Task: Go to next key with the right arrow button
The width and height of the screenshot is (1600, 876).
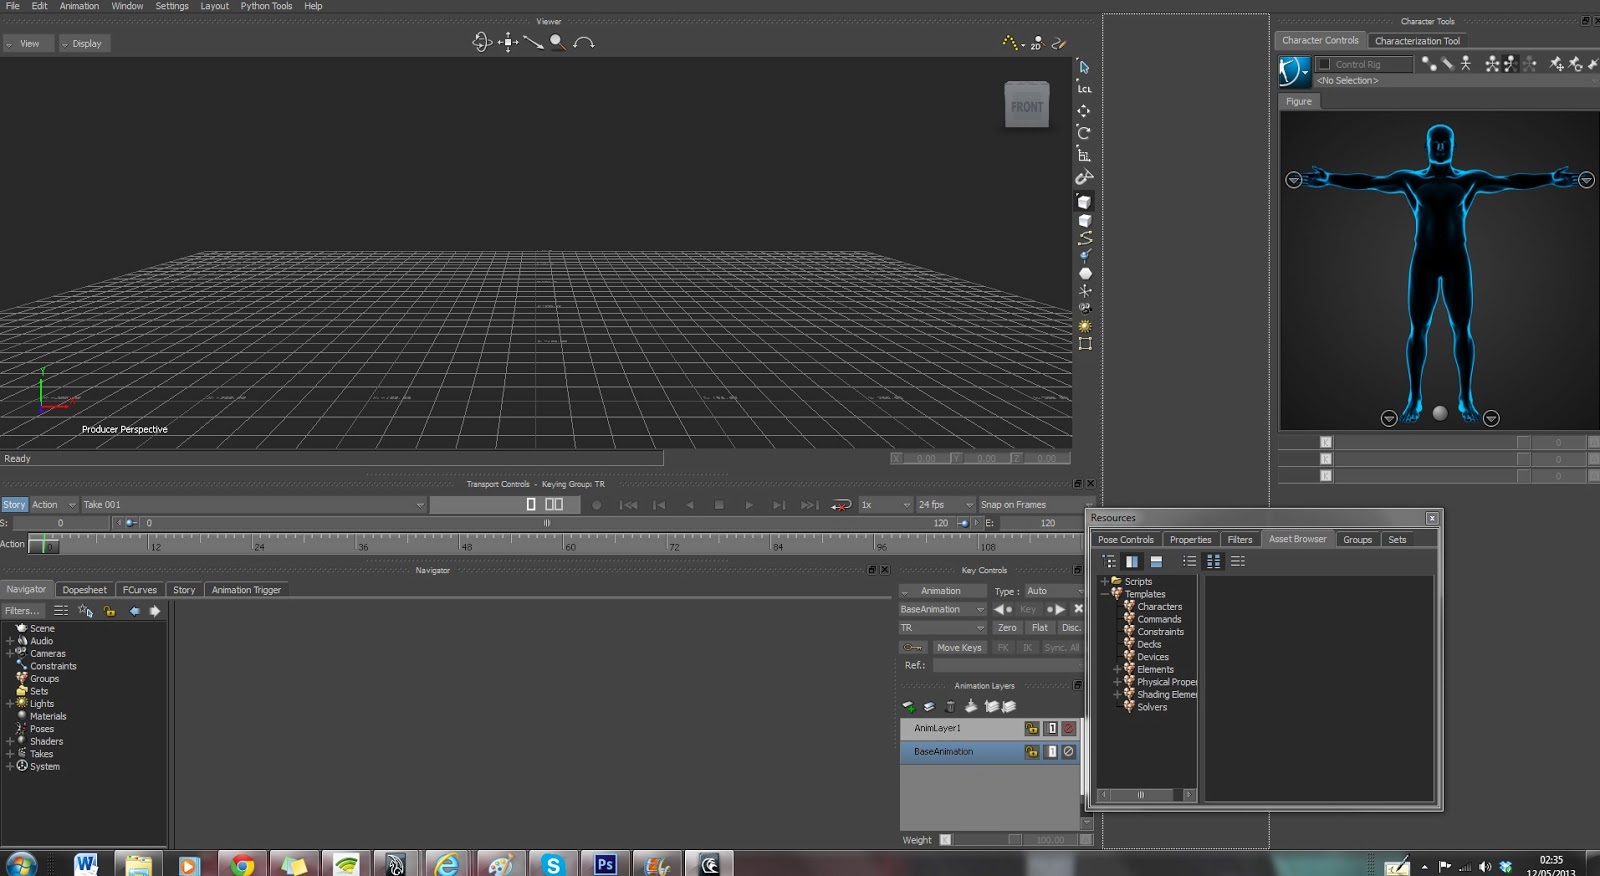Action: pyautogui.click(x=1056, y=609)
